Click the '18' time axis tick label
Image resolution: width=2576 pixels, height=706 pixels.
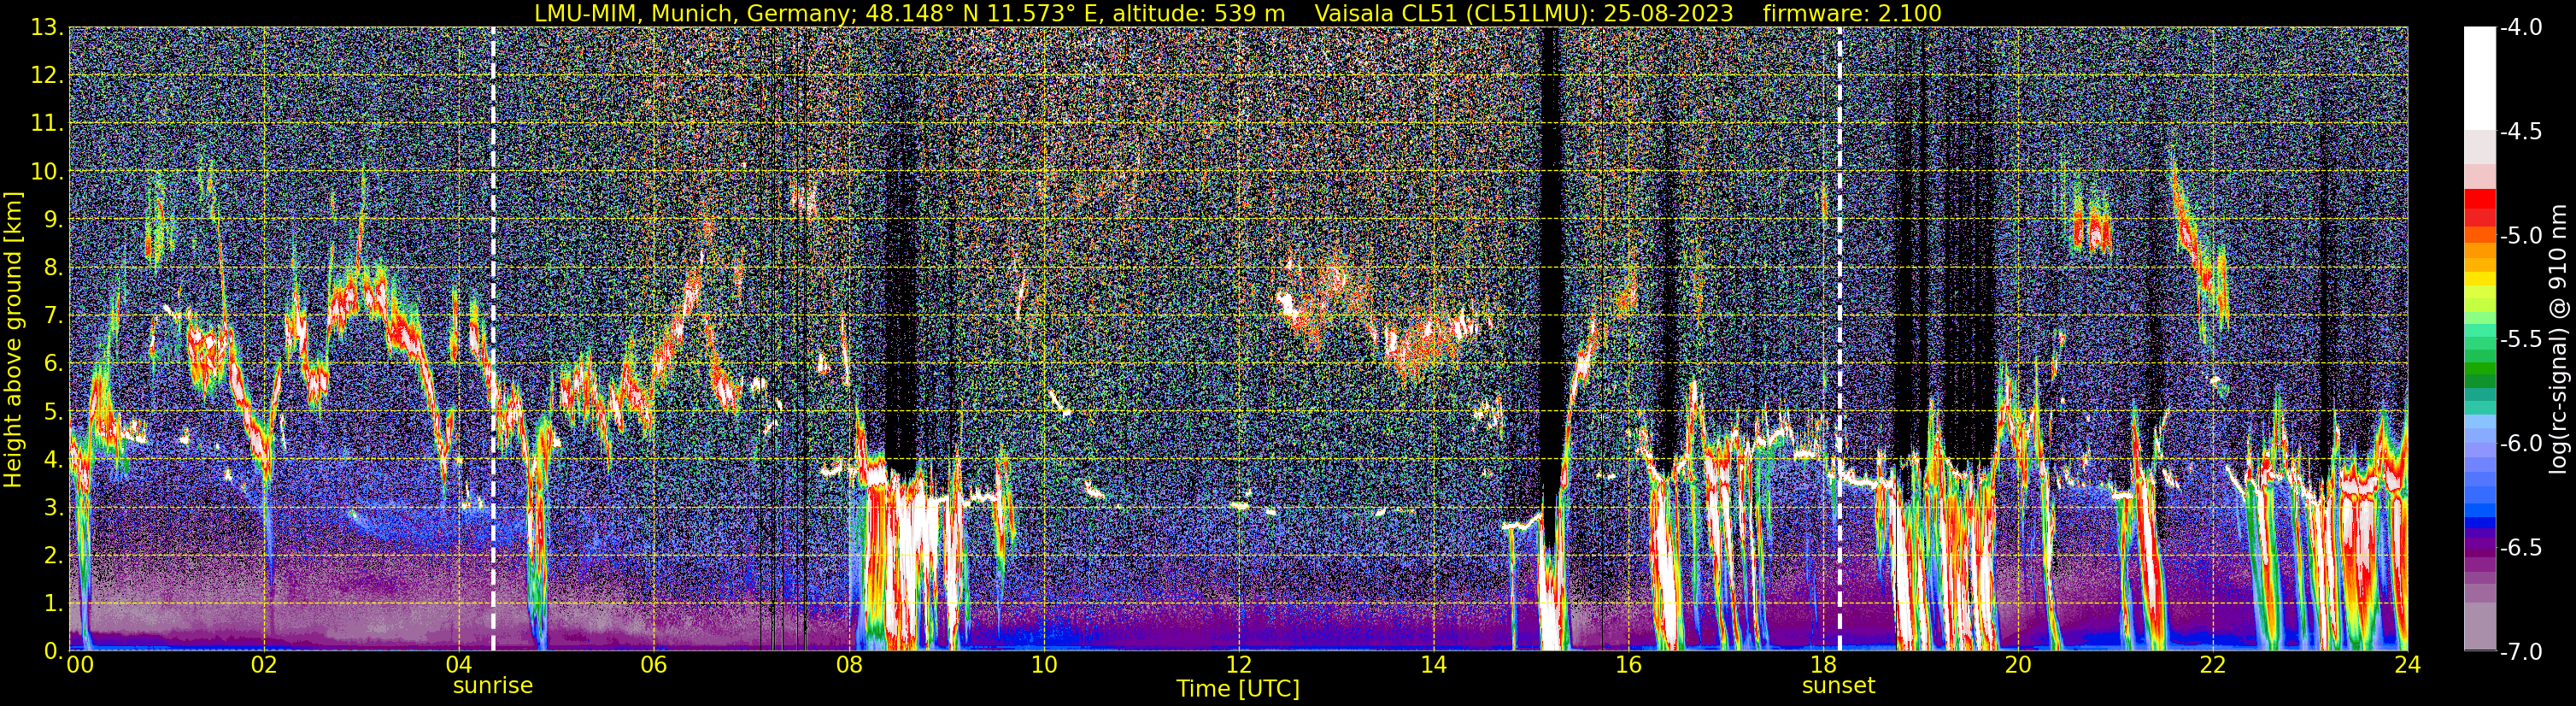pos(1823,665)
